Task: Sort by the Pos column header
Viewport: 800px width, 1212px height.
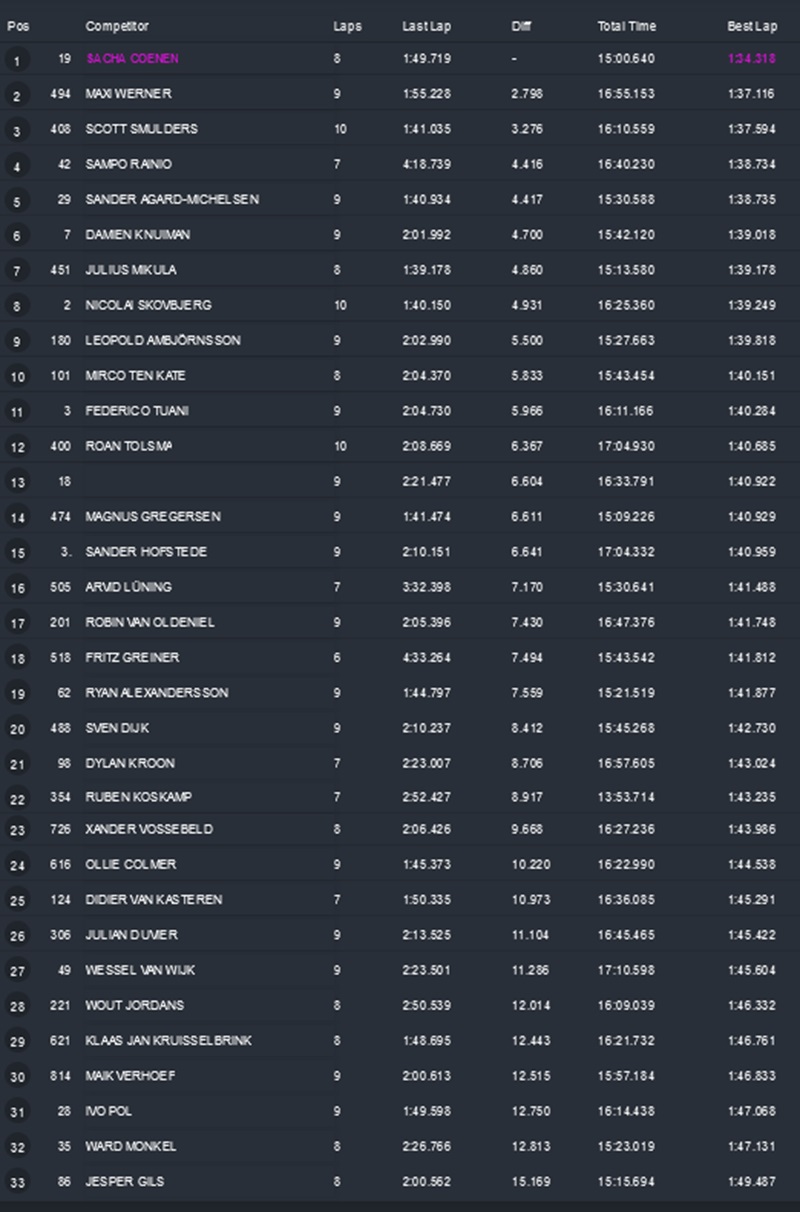Action: tap(17, 26)
